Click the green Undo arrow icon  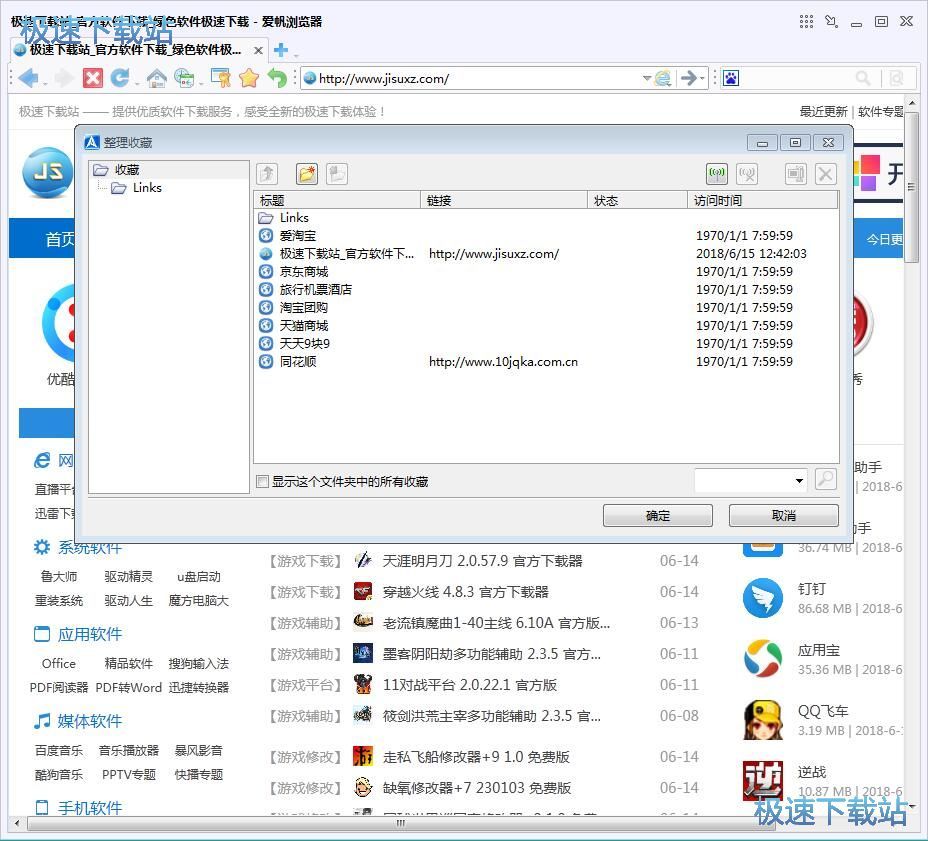278,78
